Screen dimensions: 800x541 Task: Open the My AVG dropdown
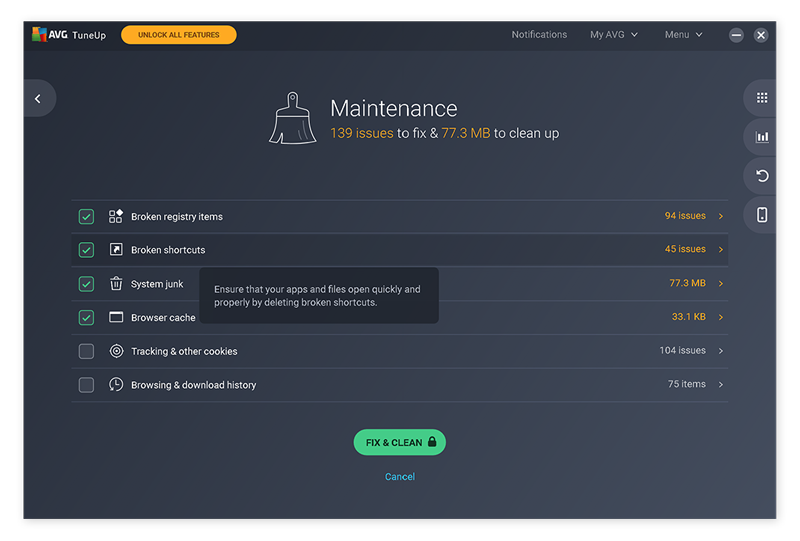click(613, 35)
